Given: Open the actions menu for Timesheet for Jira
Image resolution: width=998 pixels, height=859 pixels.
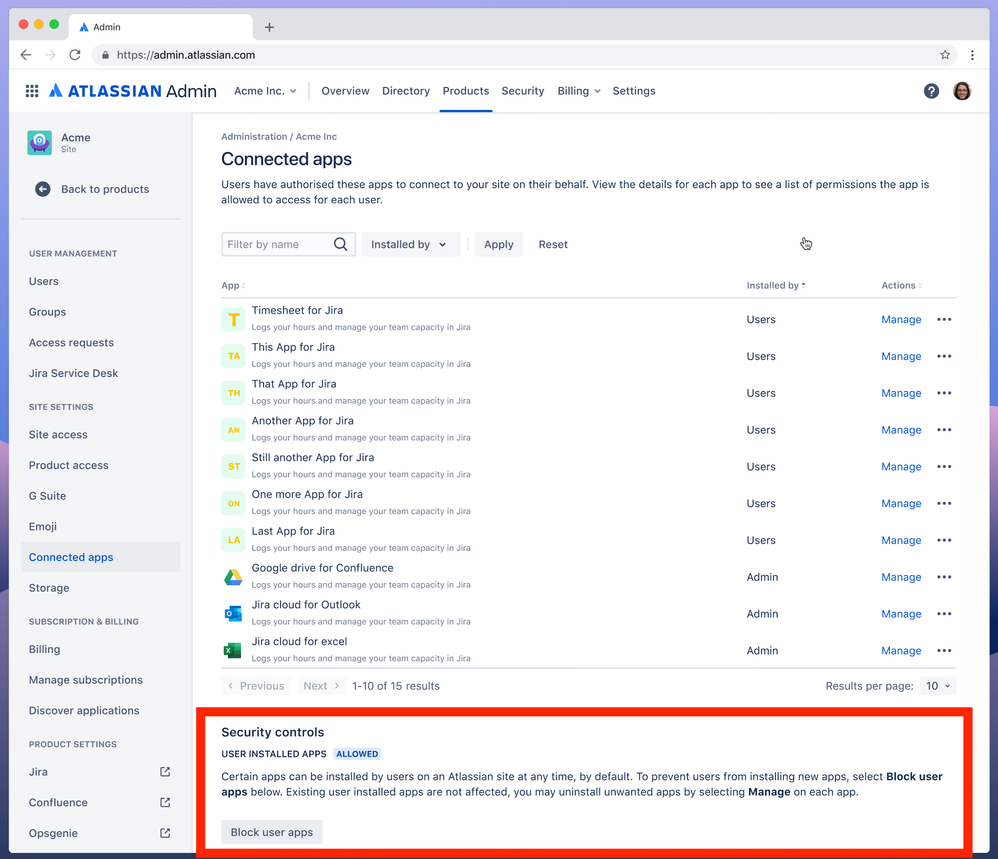Looking at the screenshot, I should 943,319.
